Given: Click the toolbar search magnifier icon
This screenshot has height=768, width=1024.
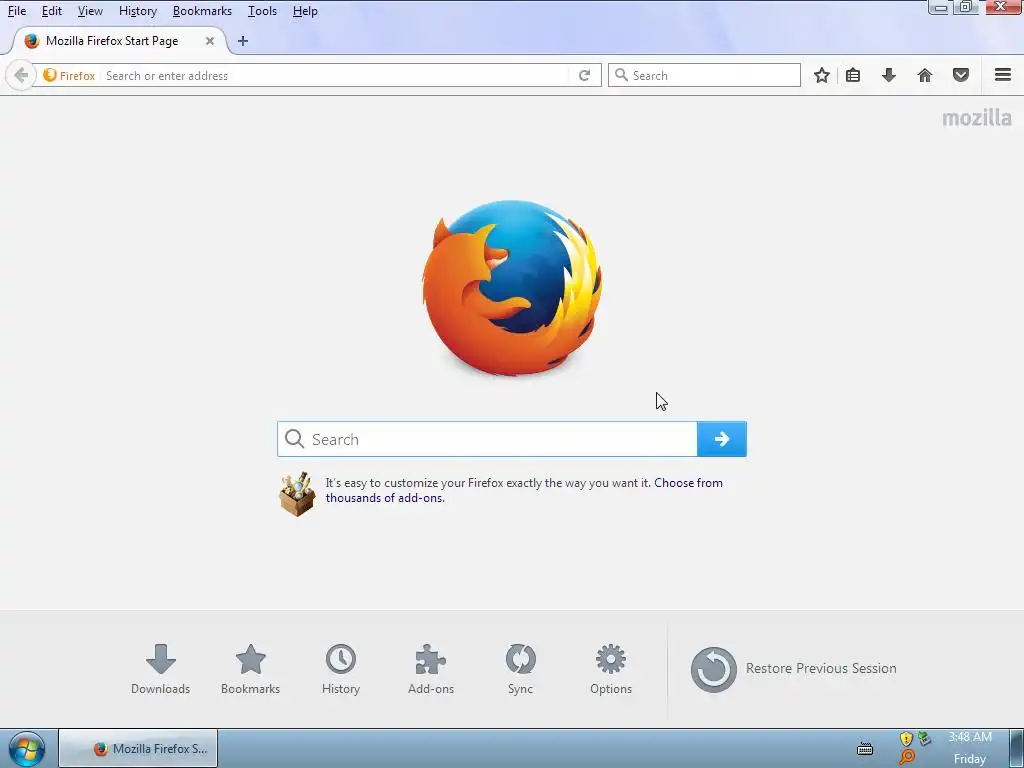Looking at the screenshot, I should pyautogui.click(x=621, y=75).
